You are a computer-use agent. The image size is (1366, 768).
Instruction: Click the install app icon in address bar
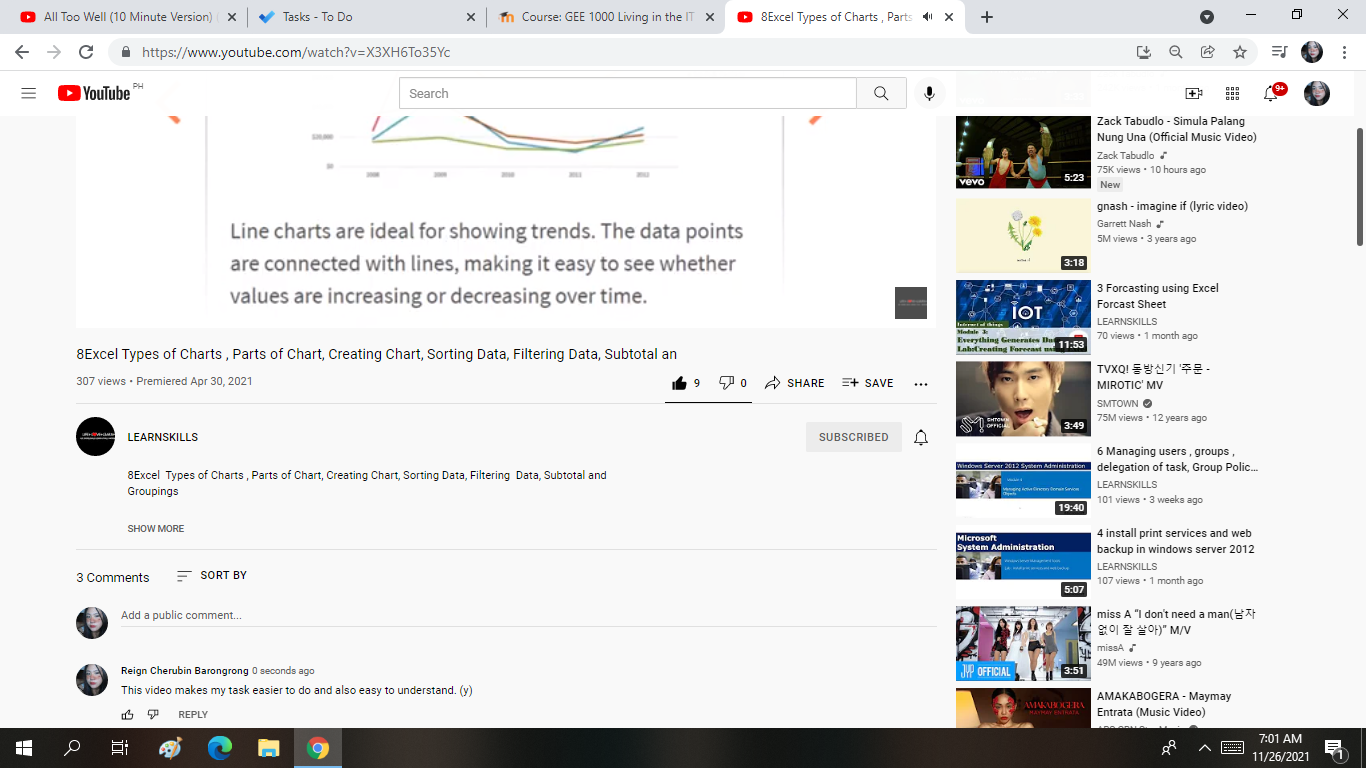point(1144,52)
